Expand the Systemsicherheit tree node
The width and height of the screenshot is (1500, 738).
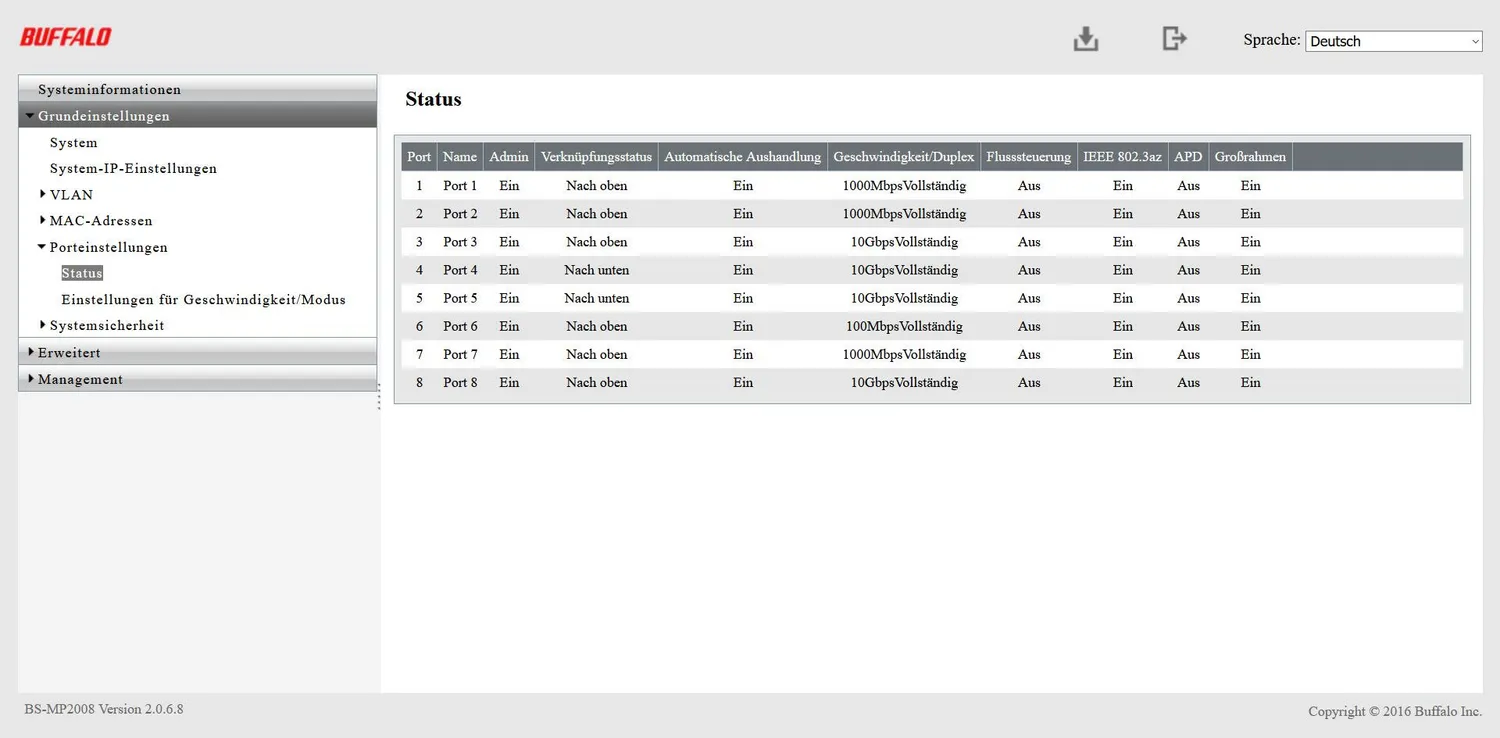pyautogui.click(x=43, y=325)
